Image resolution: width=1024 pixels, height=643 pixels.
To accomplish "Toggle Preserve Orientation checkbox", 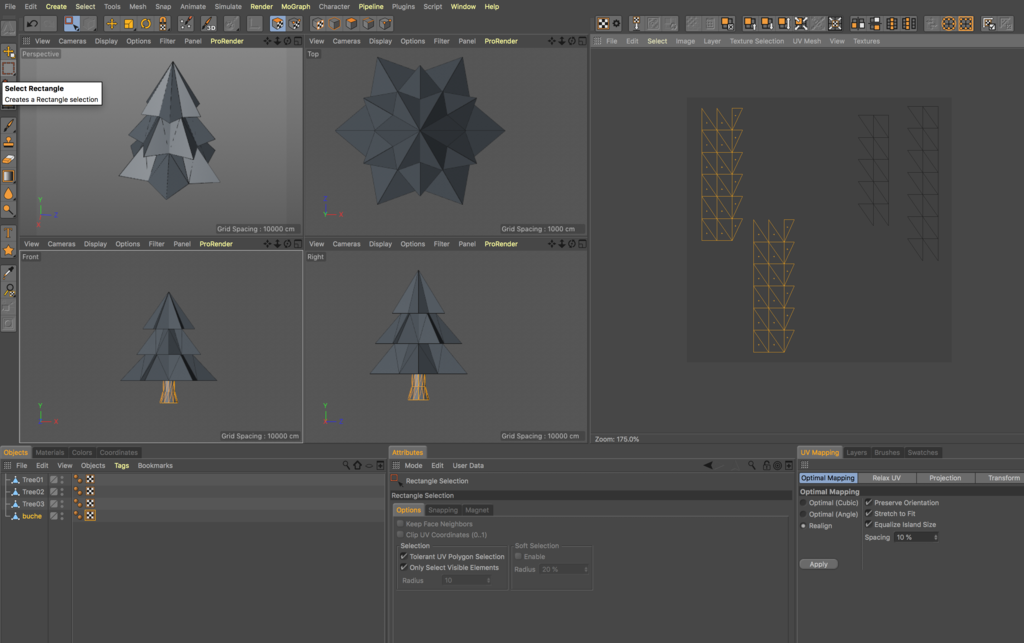I will (x=869, y=503).
